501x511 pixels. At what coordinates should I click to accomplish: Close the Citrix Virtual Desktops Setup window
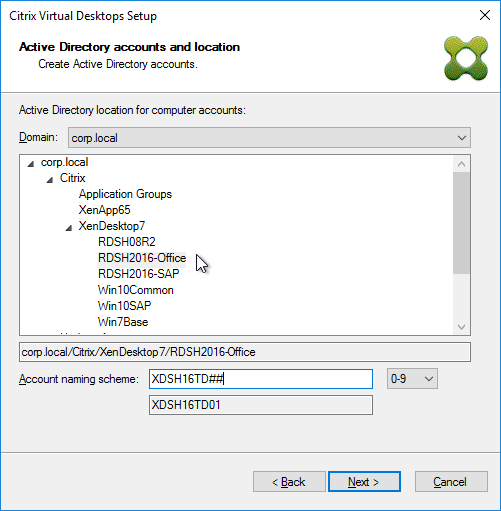pyautogui.click(x=485, y=15)
